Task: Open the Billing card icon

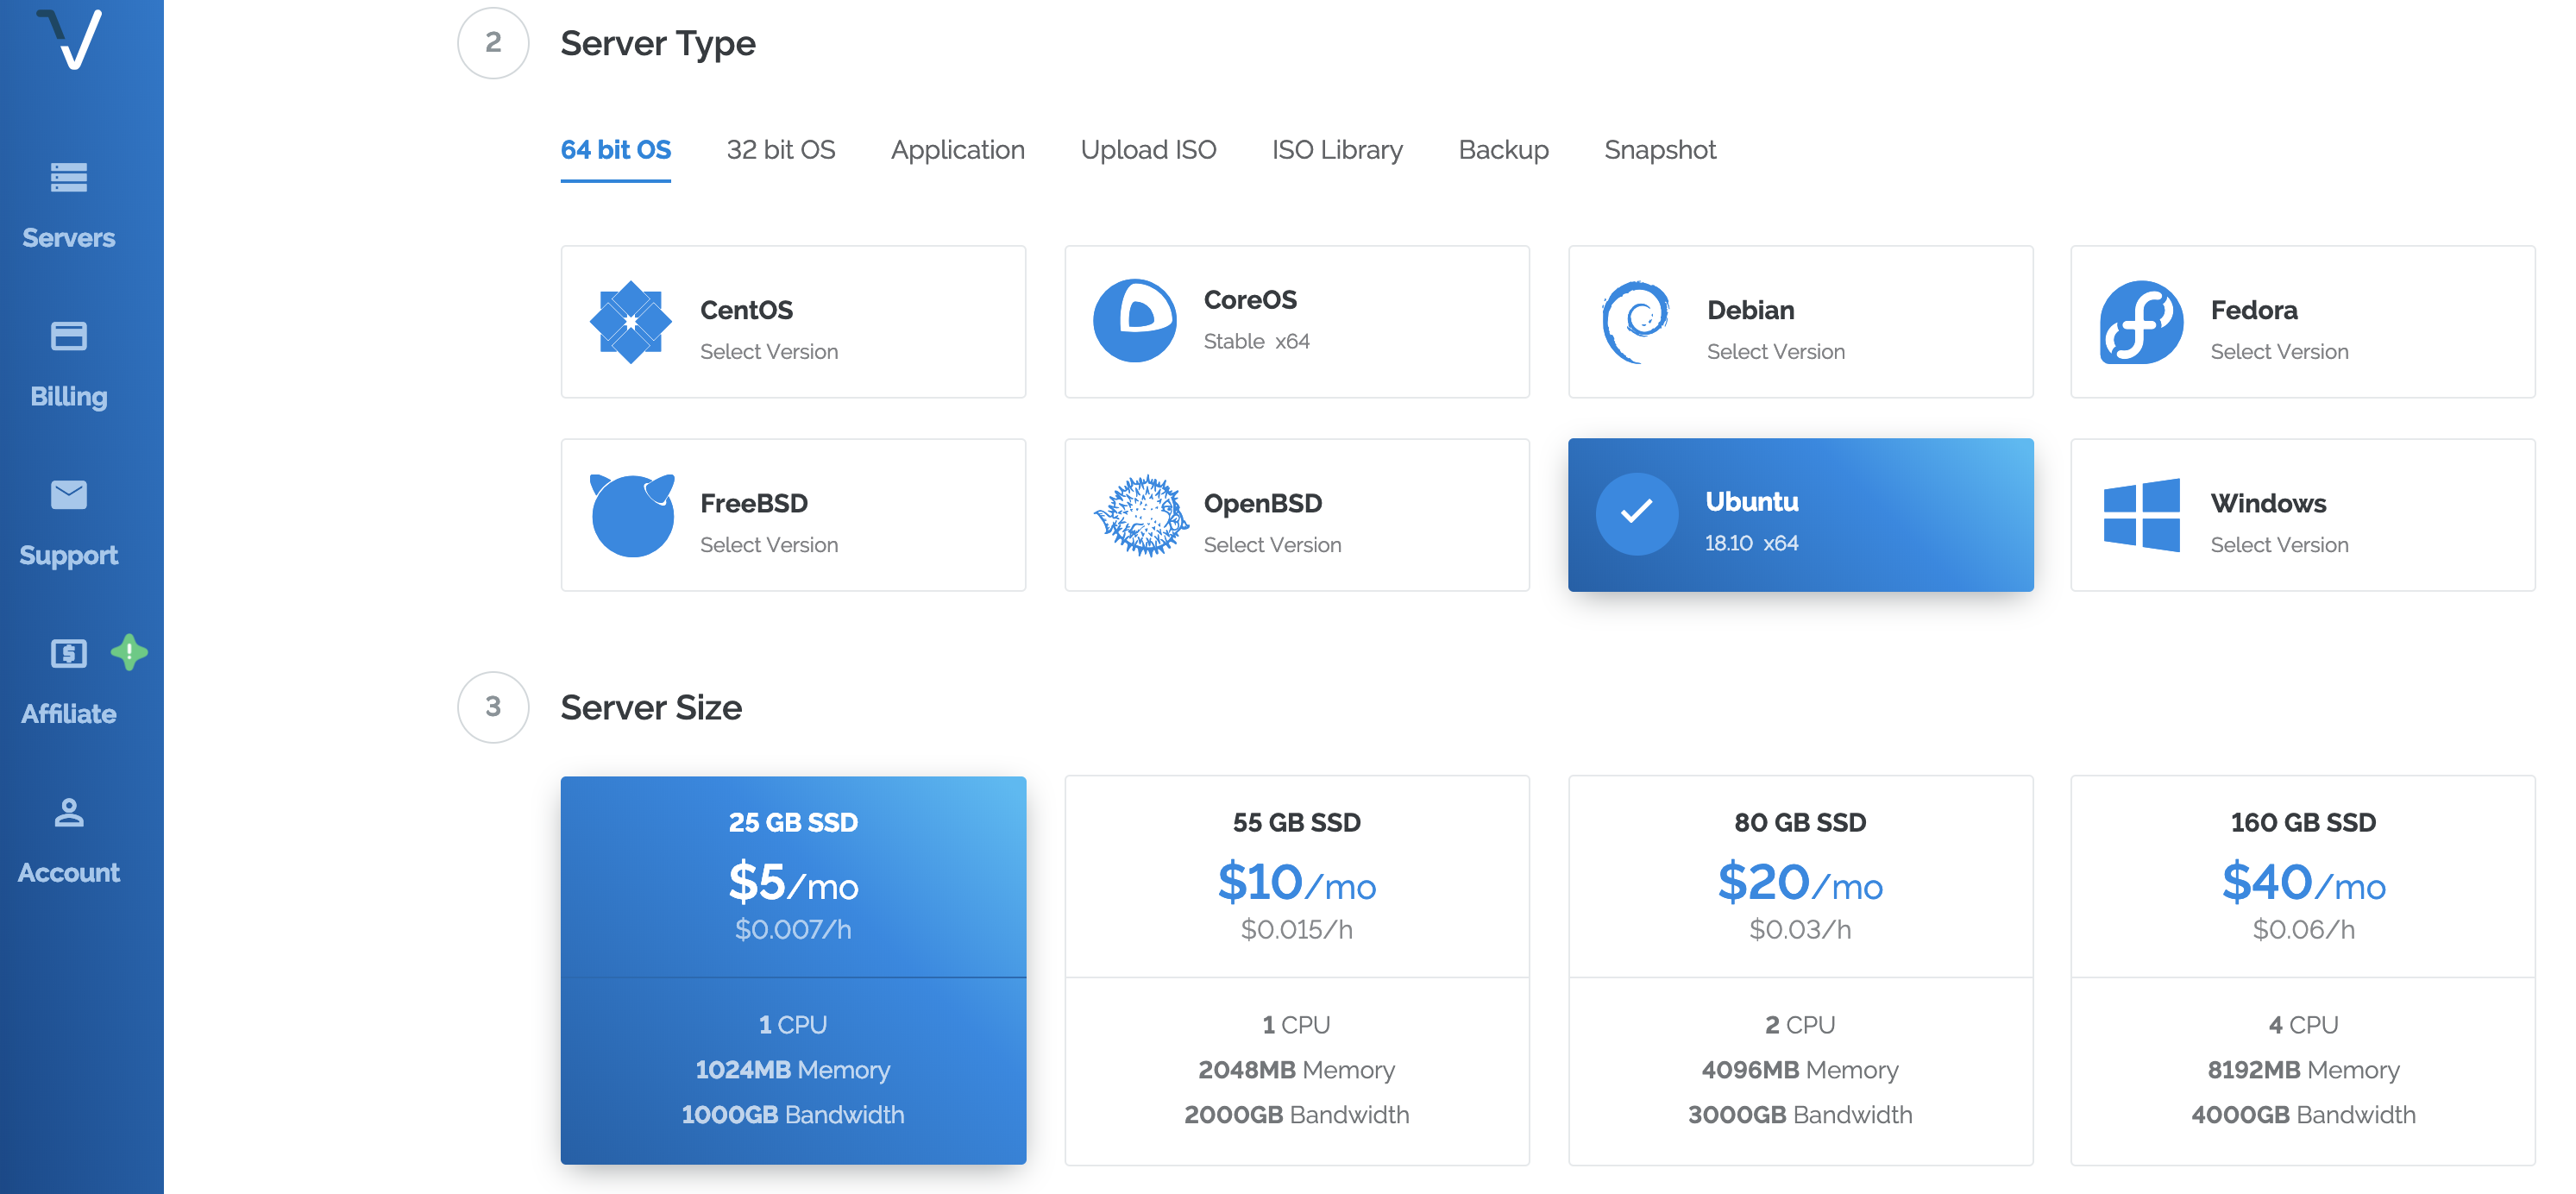Action: [69, 336]
